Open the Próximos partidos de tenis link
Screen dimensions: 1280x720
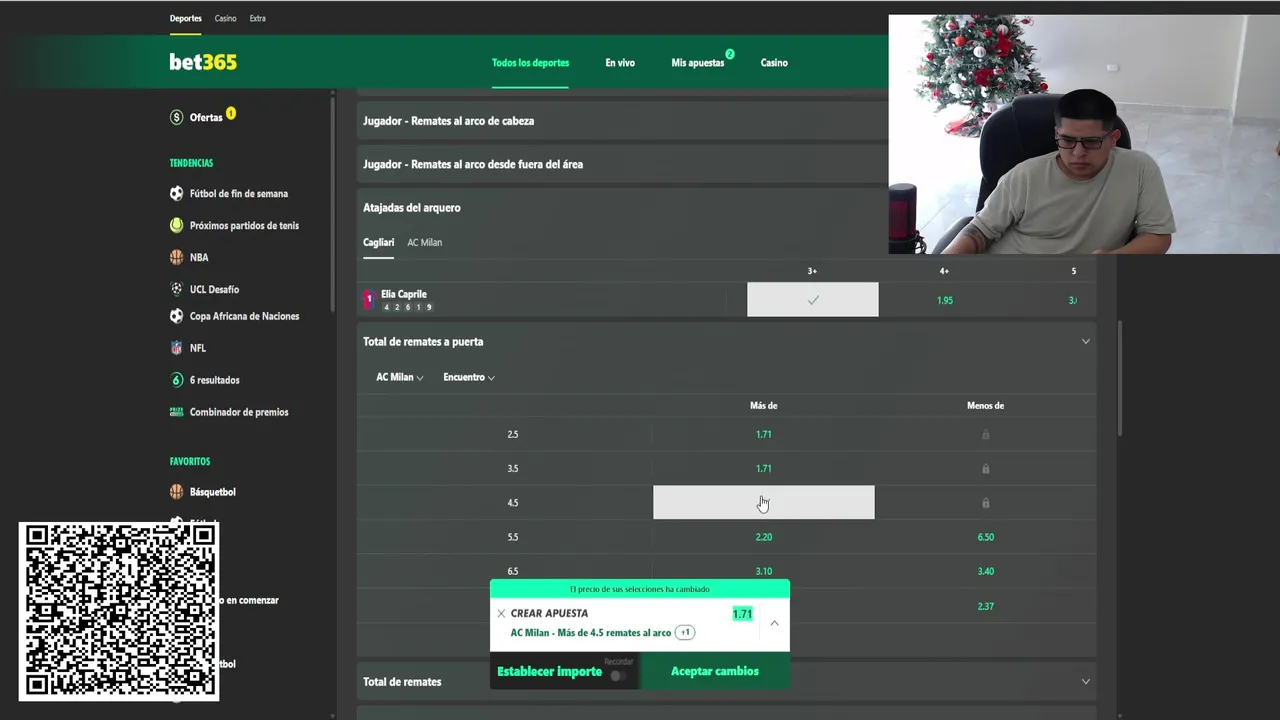click(x=244, y=225)
